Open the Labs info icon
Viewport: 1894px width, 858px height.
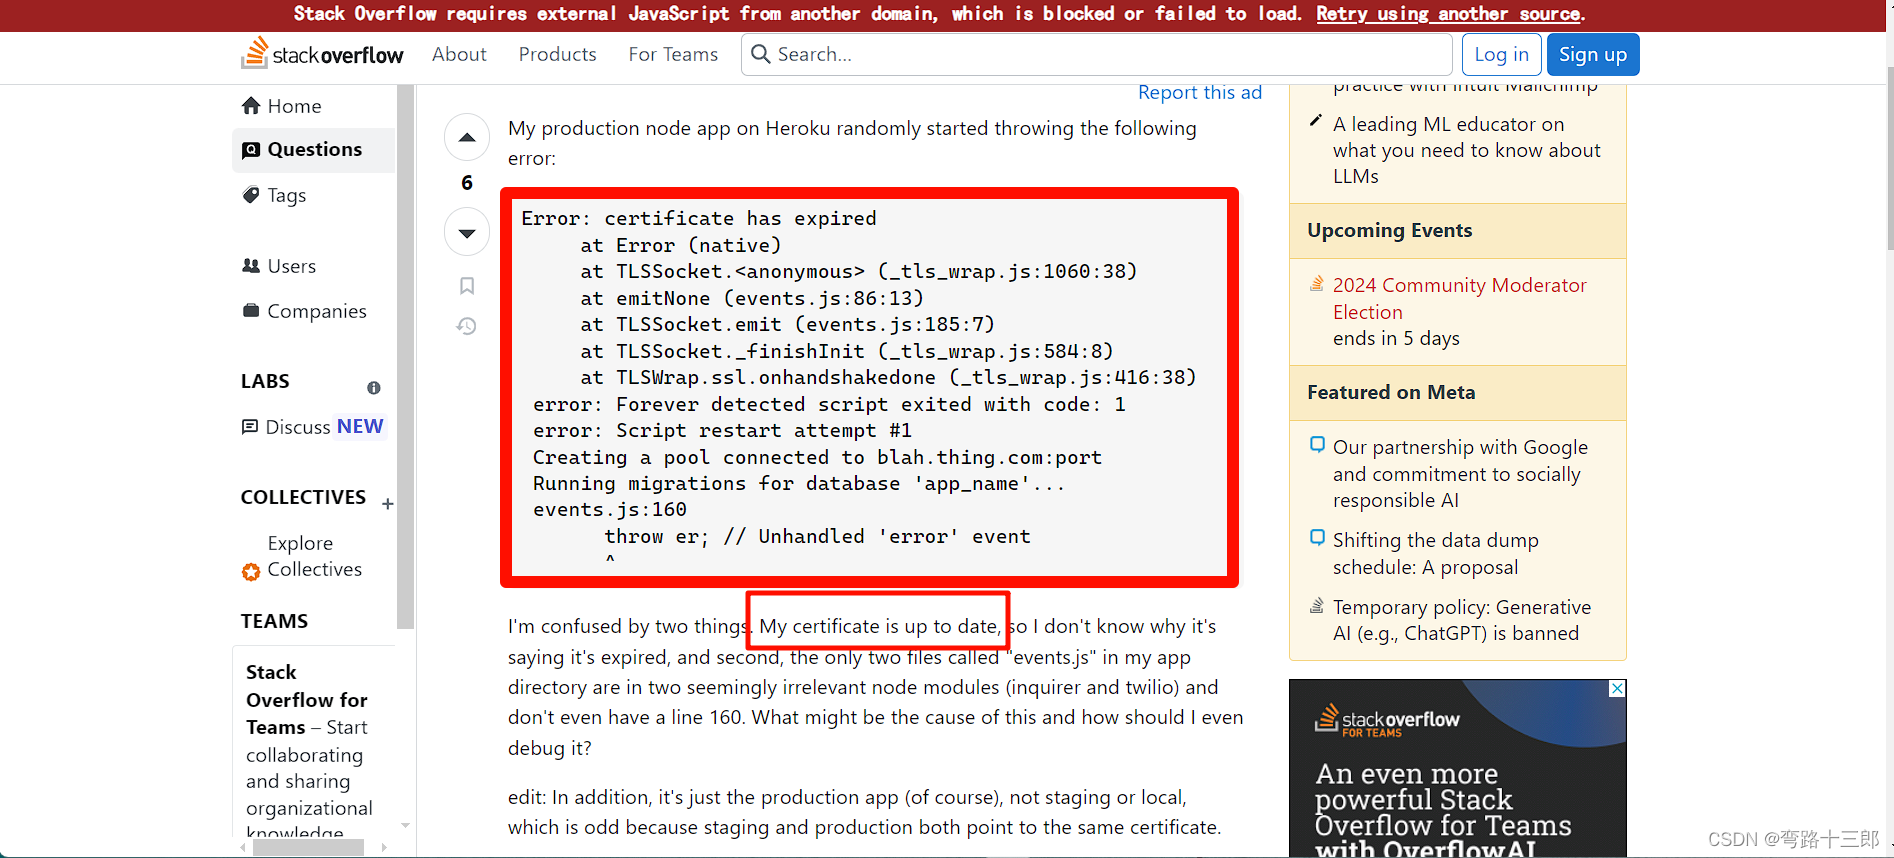coord(374,388)
